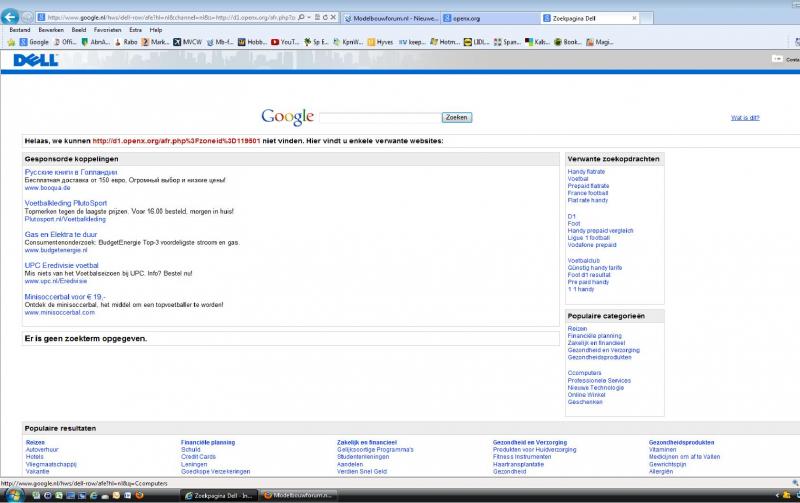Open the Favorieten menu
Viewport: 800px width, 503px height.
107,30
